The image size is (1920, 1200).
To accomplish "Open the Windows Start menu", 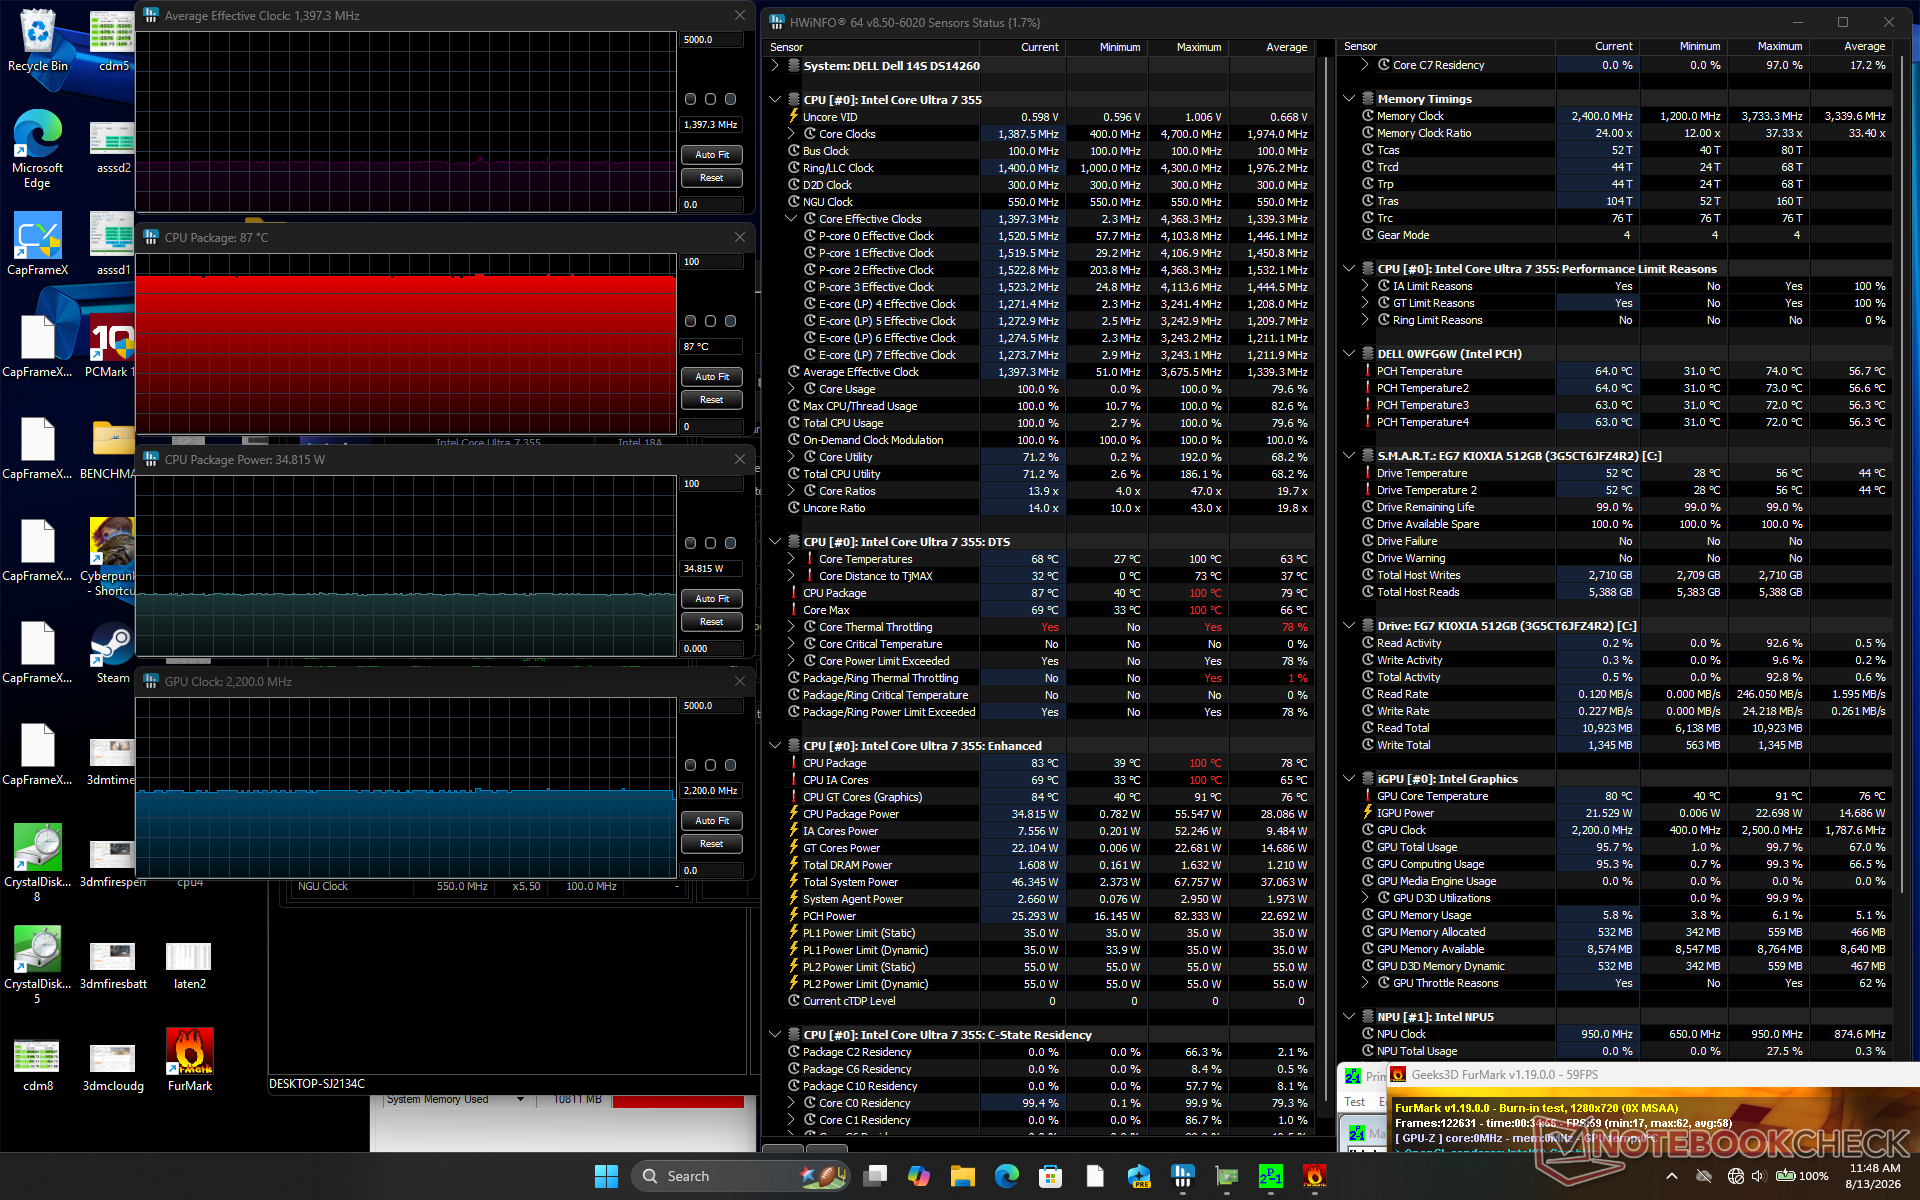I will tap(606, 1176).
